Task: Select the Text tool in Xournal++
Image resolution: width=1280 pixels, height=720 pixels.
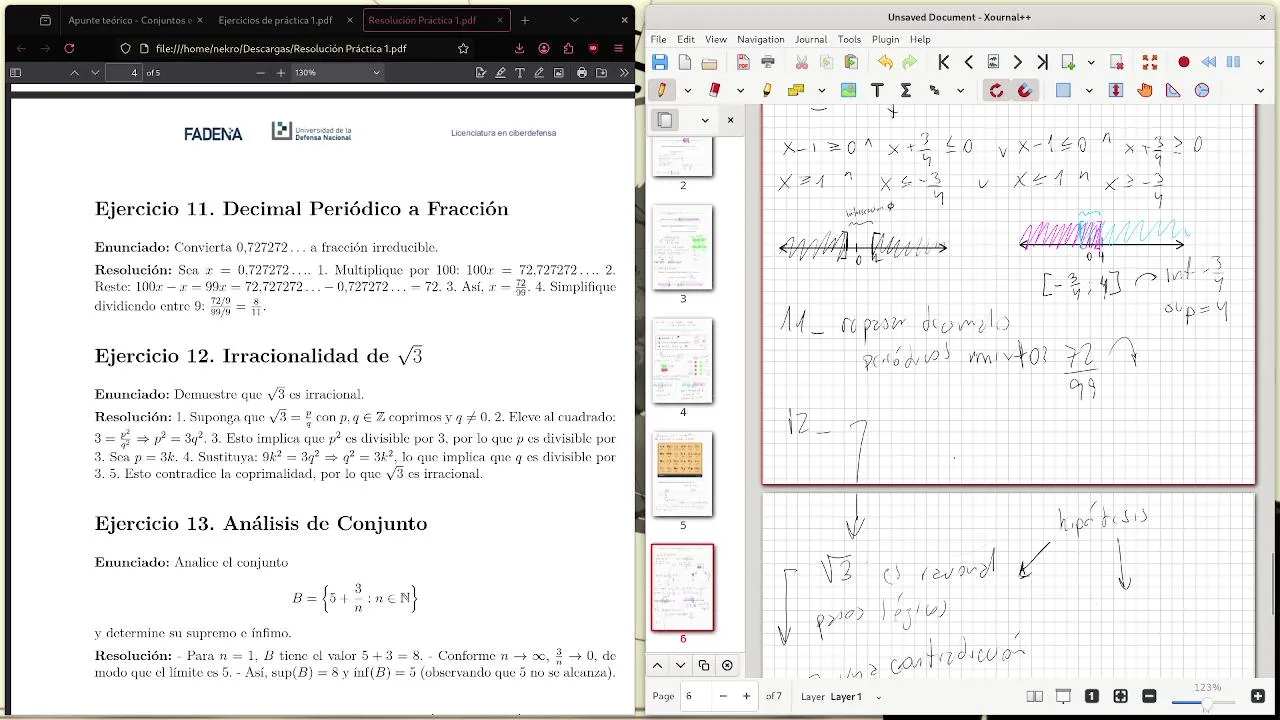Action: click(x=877, y=90)
